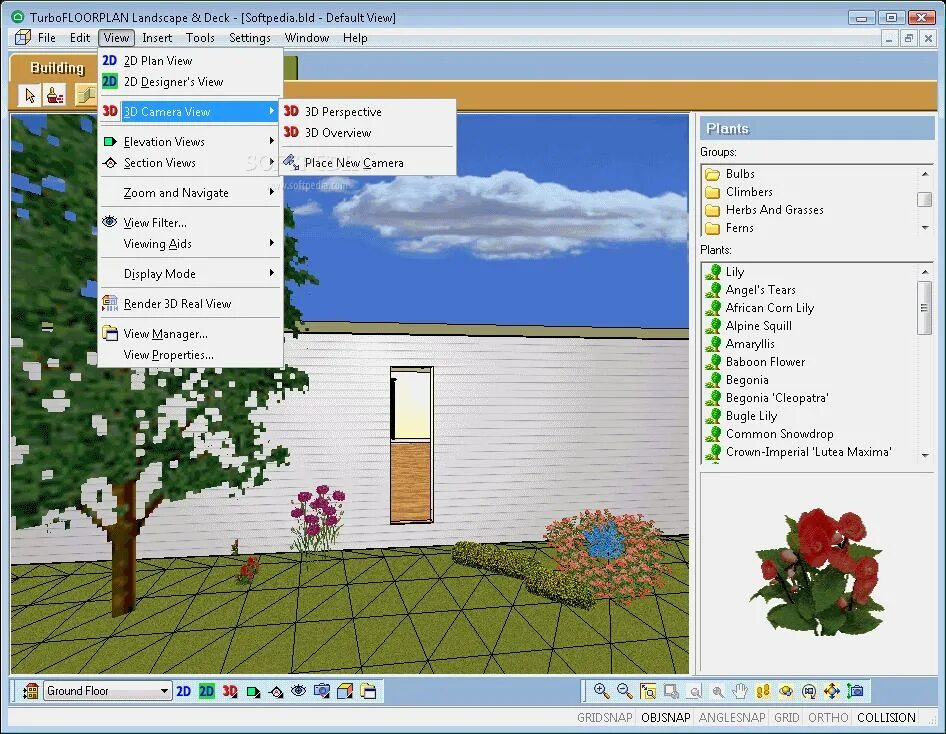Choose Place New Camera
This screenshot has width=946, height=734.
(x=367, y=163)
